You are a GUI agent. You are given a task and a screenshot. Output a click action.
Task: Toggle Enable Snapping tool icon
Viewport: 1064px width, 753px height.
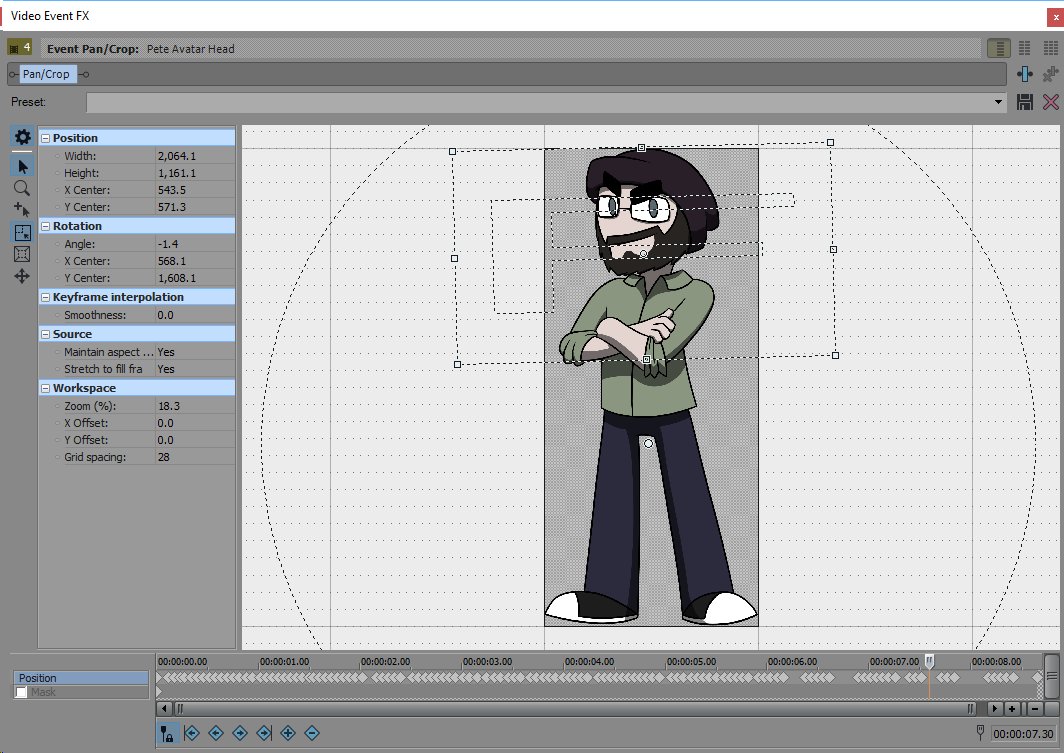pos(22,210)
